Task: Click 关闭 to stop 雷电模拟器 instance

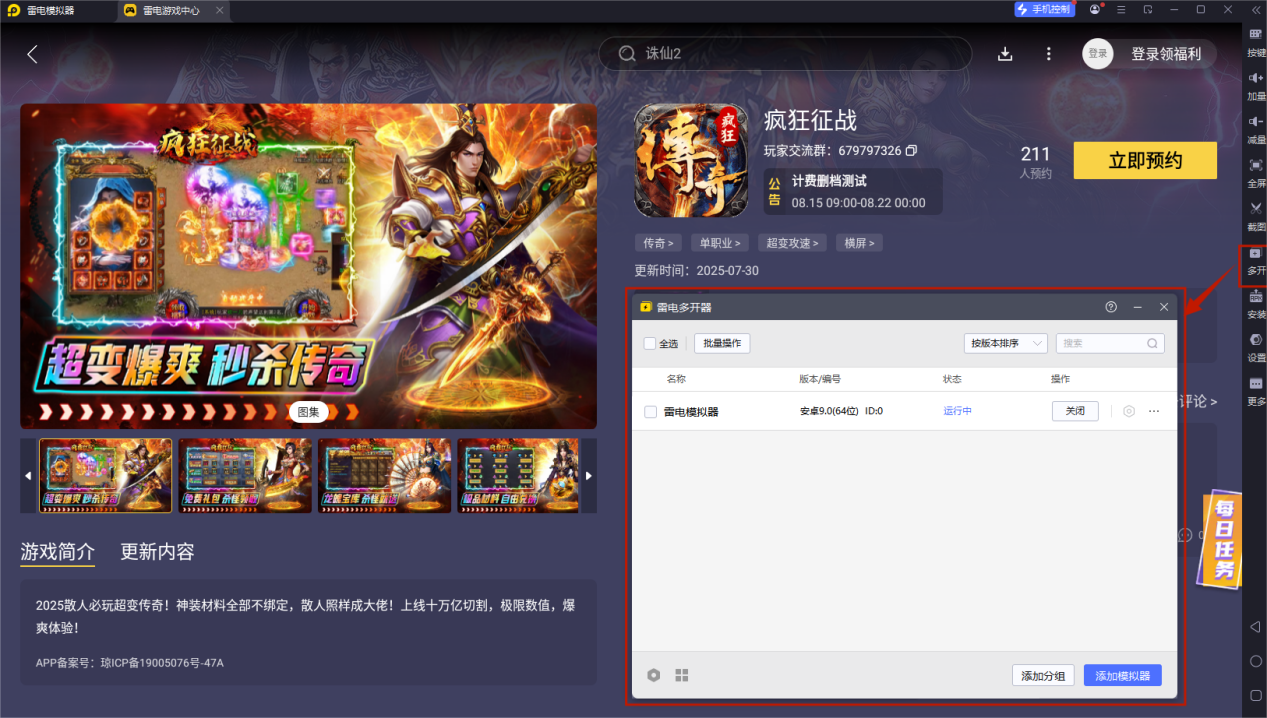Action: point(1075,411)
